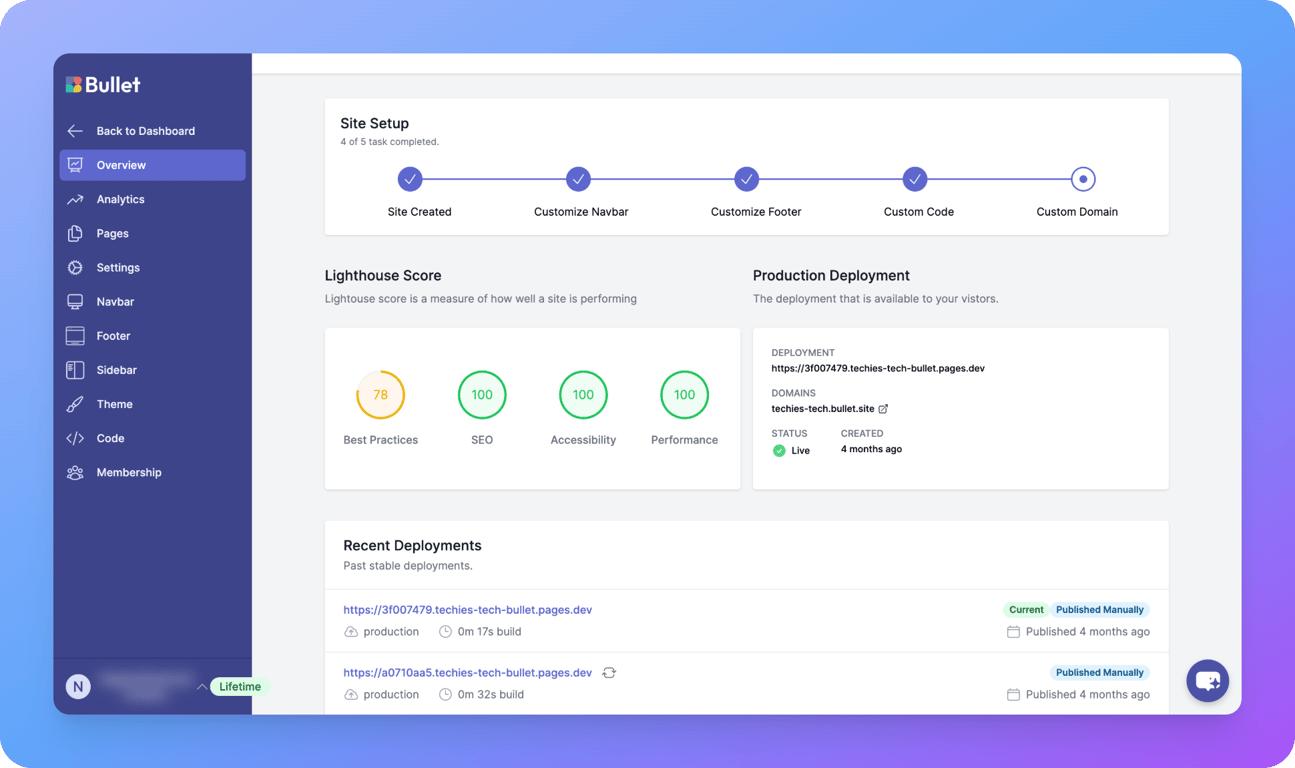This screenshot has height=768, width=1295.
Task: Click the Analytics trend line icon
Action: click(75, 199)
